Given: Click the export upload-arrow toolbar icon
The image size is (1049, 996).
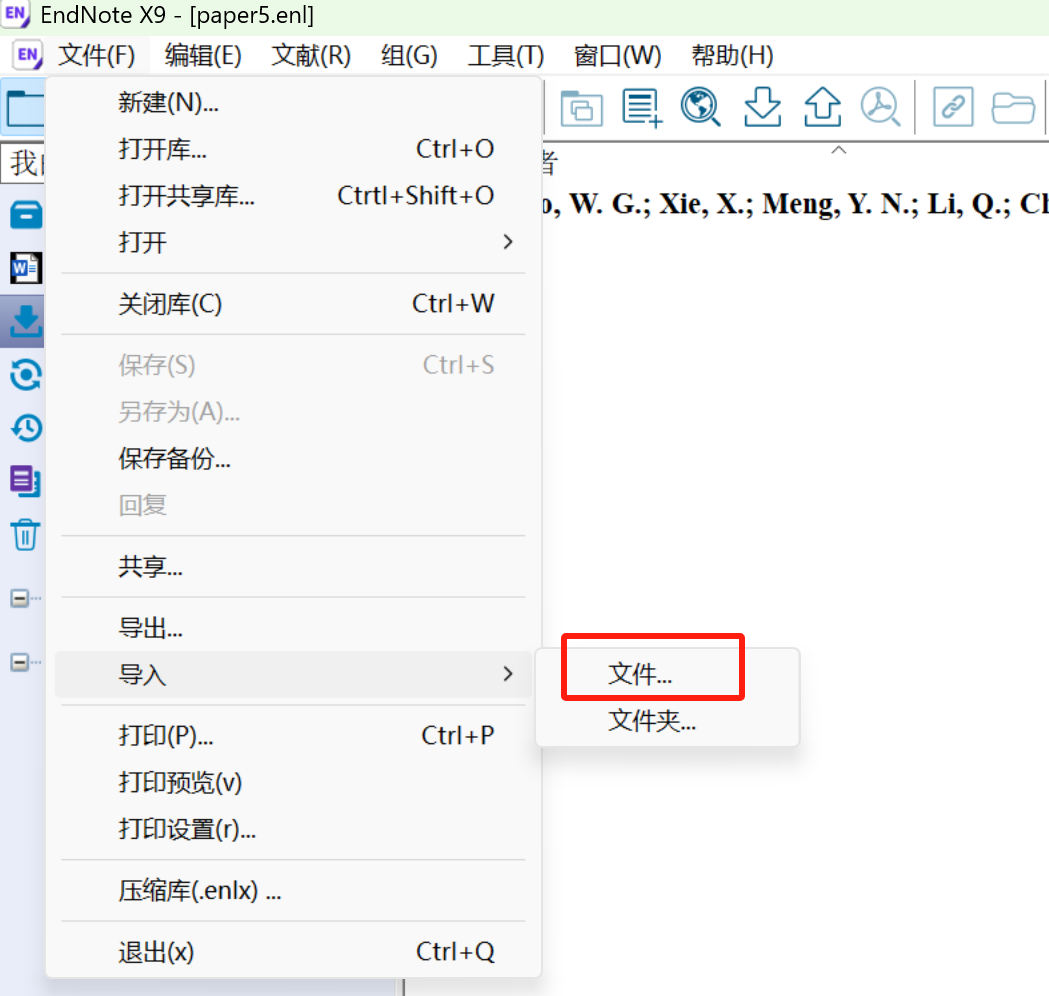Looking at the screenshot, I should pos(822,107).
